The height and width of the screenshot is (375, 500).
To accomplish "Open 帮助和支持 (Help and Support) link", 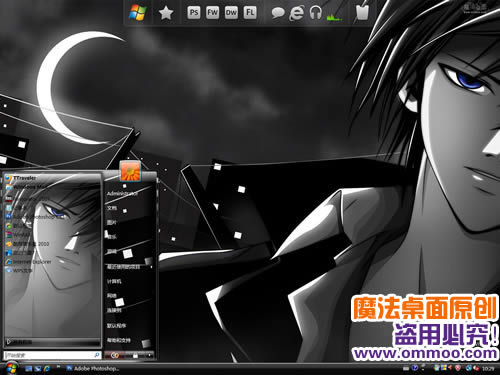I will (x=119, y=340).
